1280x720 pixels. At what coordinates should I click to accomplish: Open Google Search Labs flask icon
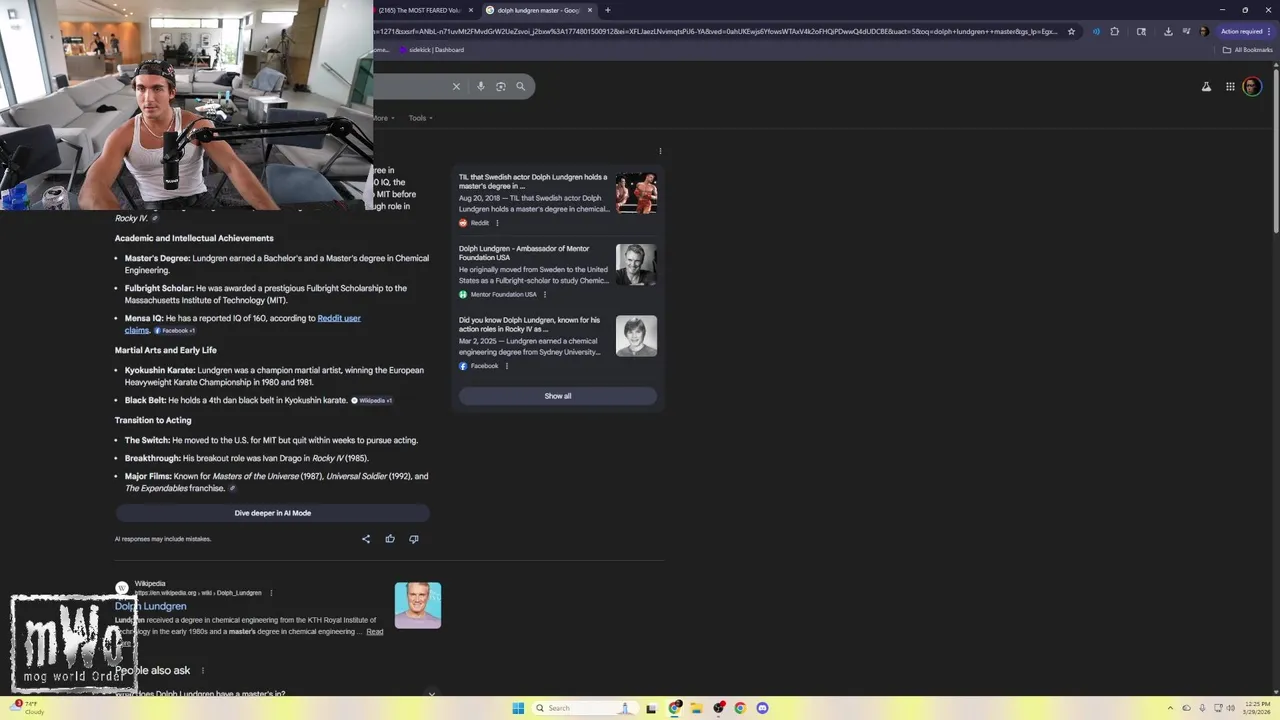pyautogui.click(x=1206, y=87)
